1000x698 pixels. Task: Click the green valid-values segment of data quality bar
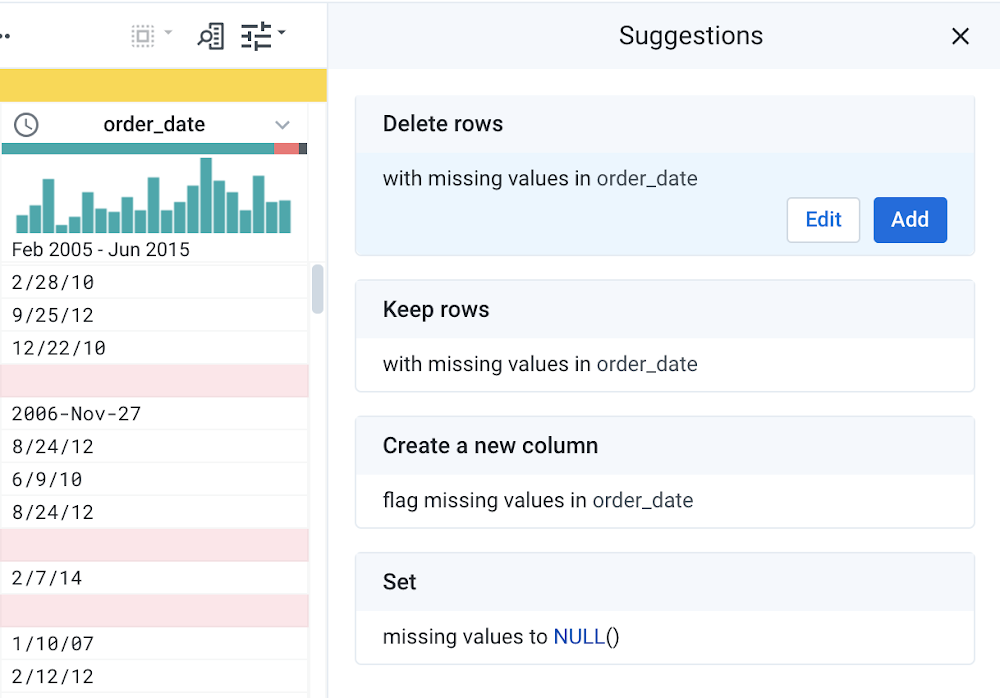[x=138, y=149]
